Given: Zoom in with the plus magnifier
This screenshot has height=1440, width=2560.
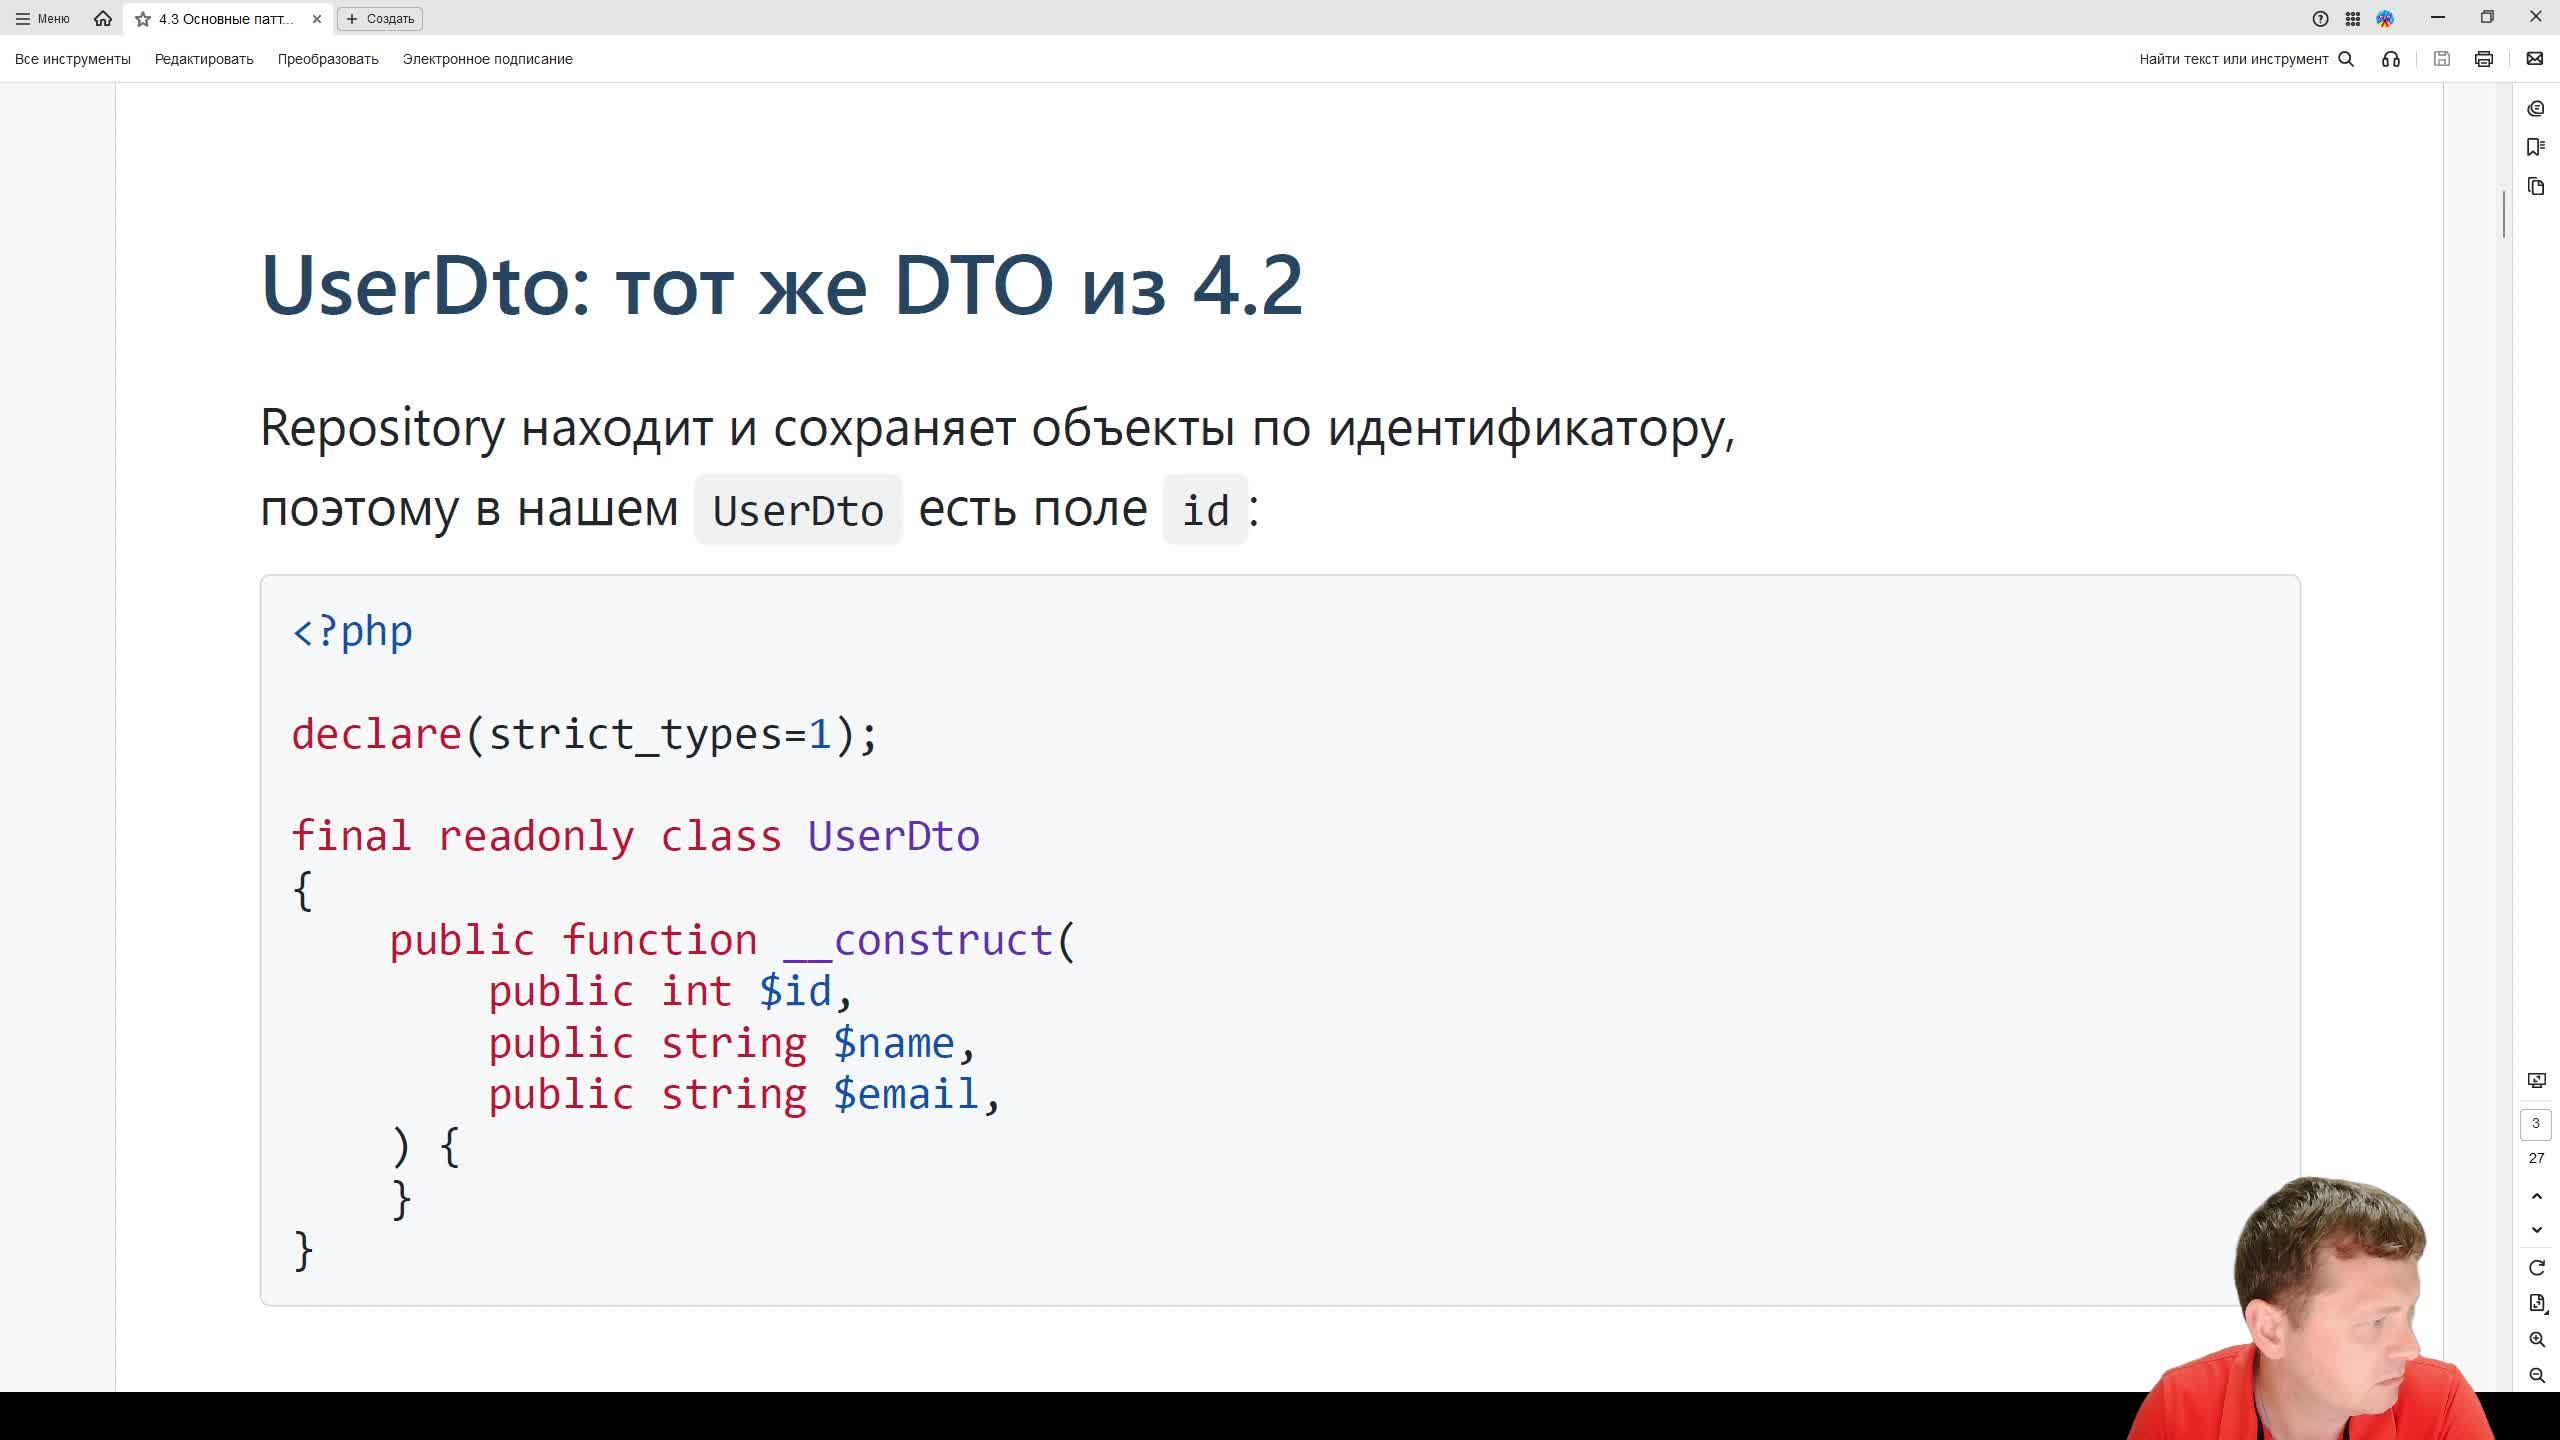Looking at the screenshot, I should (2537, 1340).
